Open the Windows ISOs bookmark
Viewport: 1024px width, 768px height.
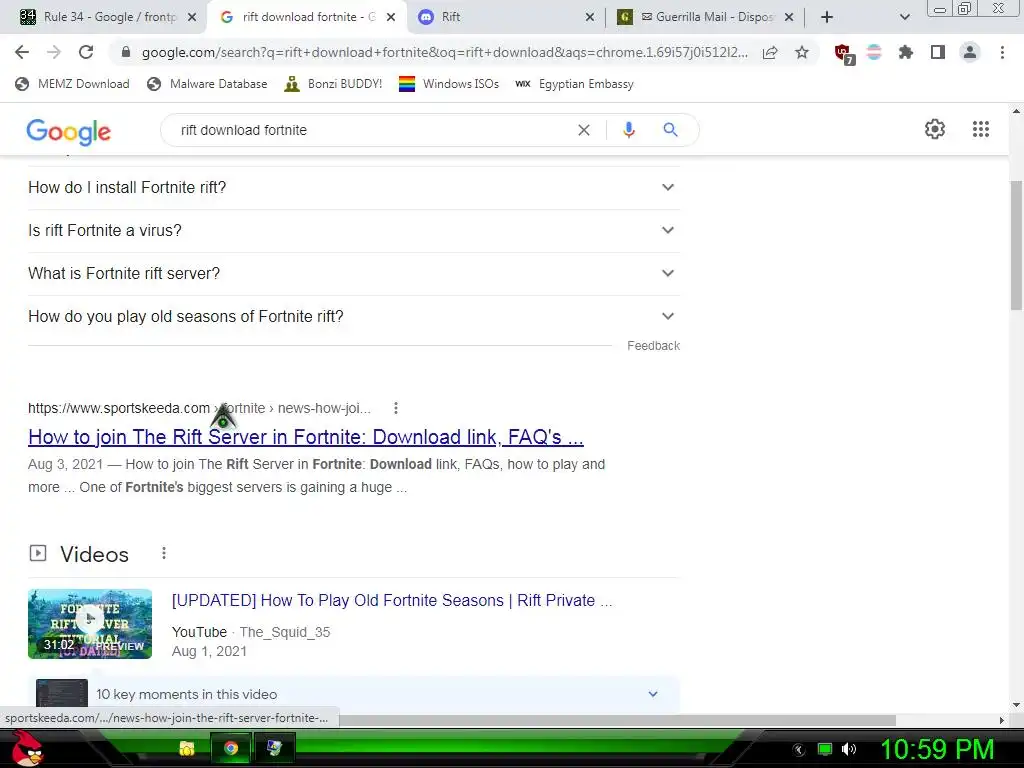[449, 84]
